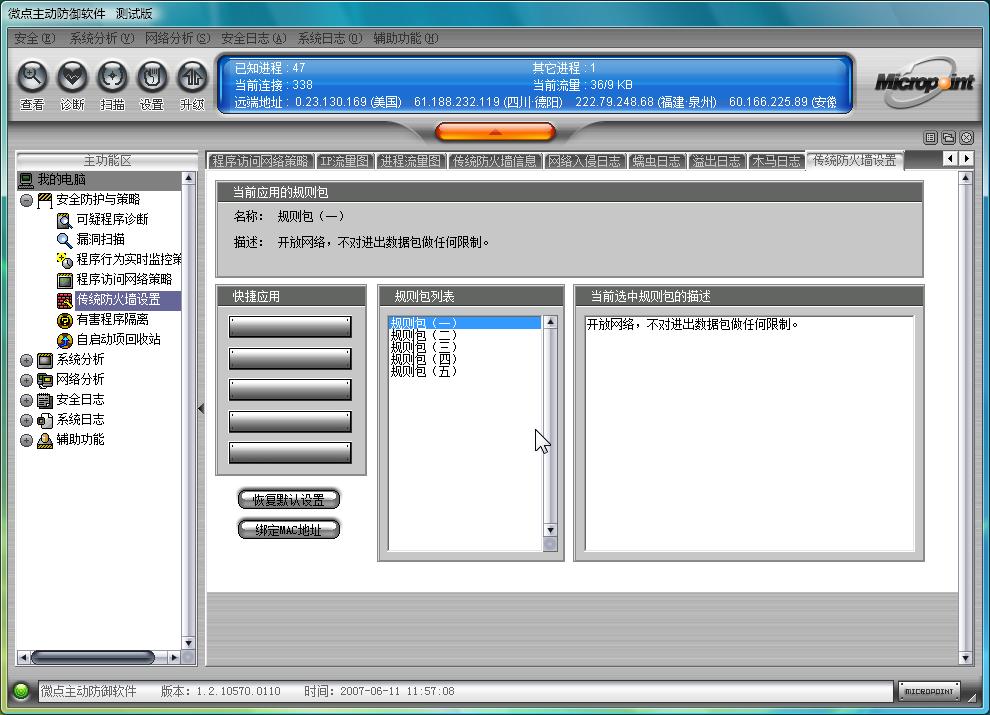Switch to the 程序访问网络策略 tab
Screen dimensions: 990x715
[260, 161]
